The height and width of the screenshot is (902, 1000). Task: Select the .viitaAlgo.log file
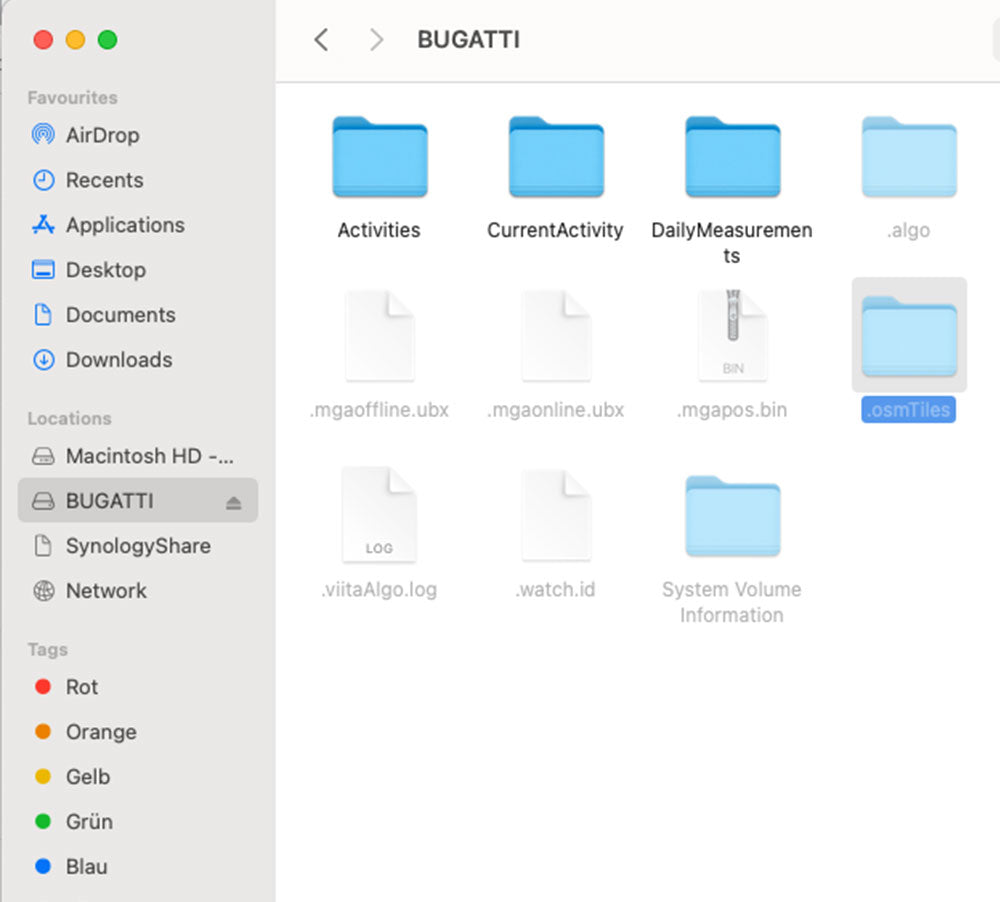point(379,516)
